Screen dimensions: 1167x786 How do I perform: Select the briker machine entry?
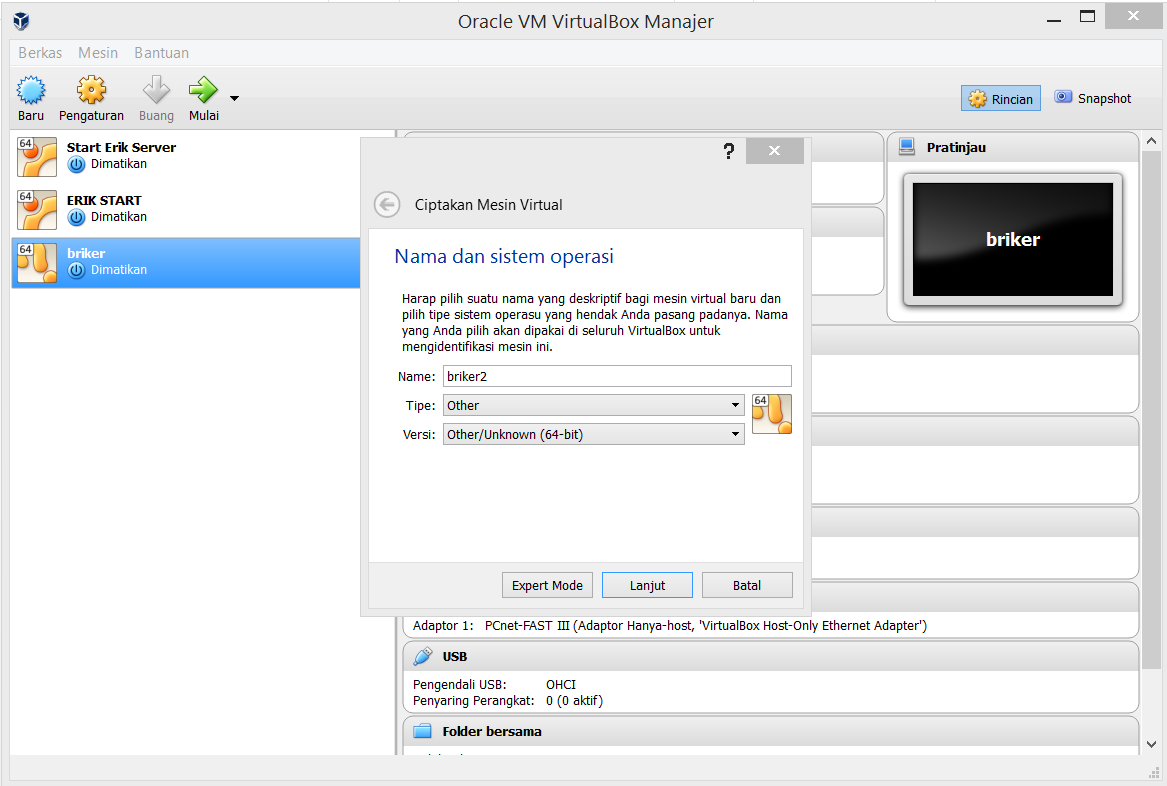(x=186, y=263)
